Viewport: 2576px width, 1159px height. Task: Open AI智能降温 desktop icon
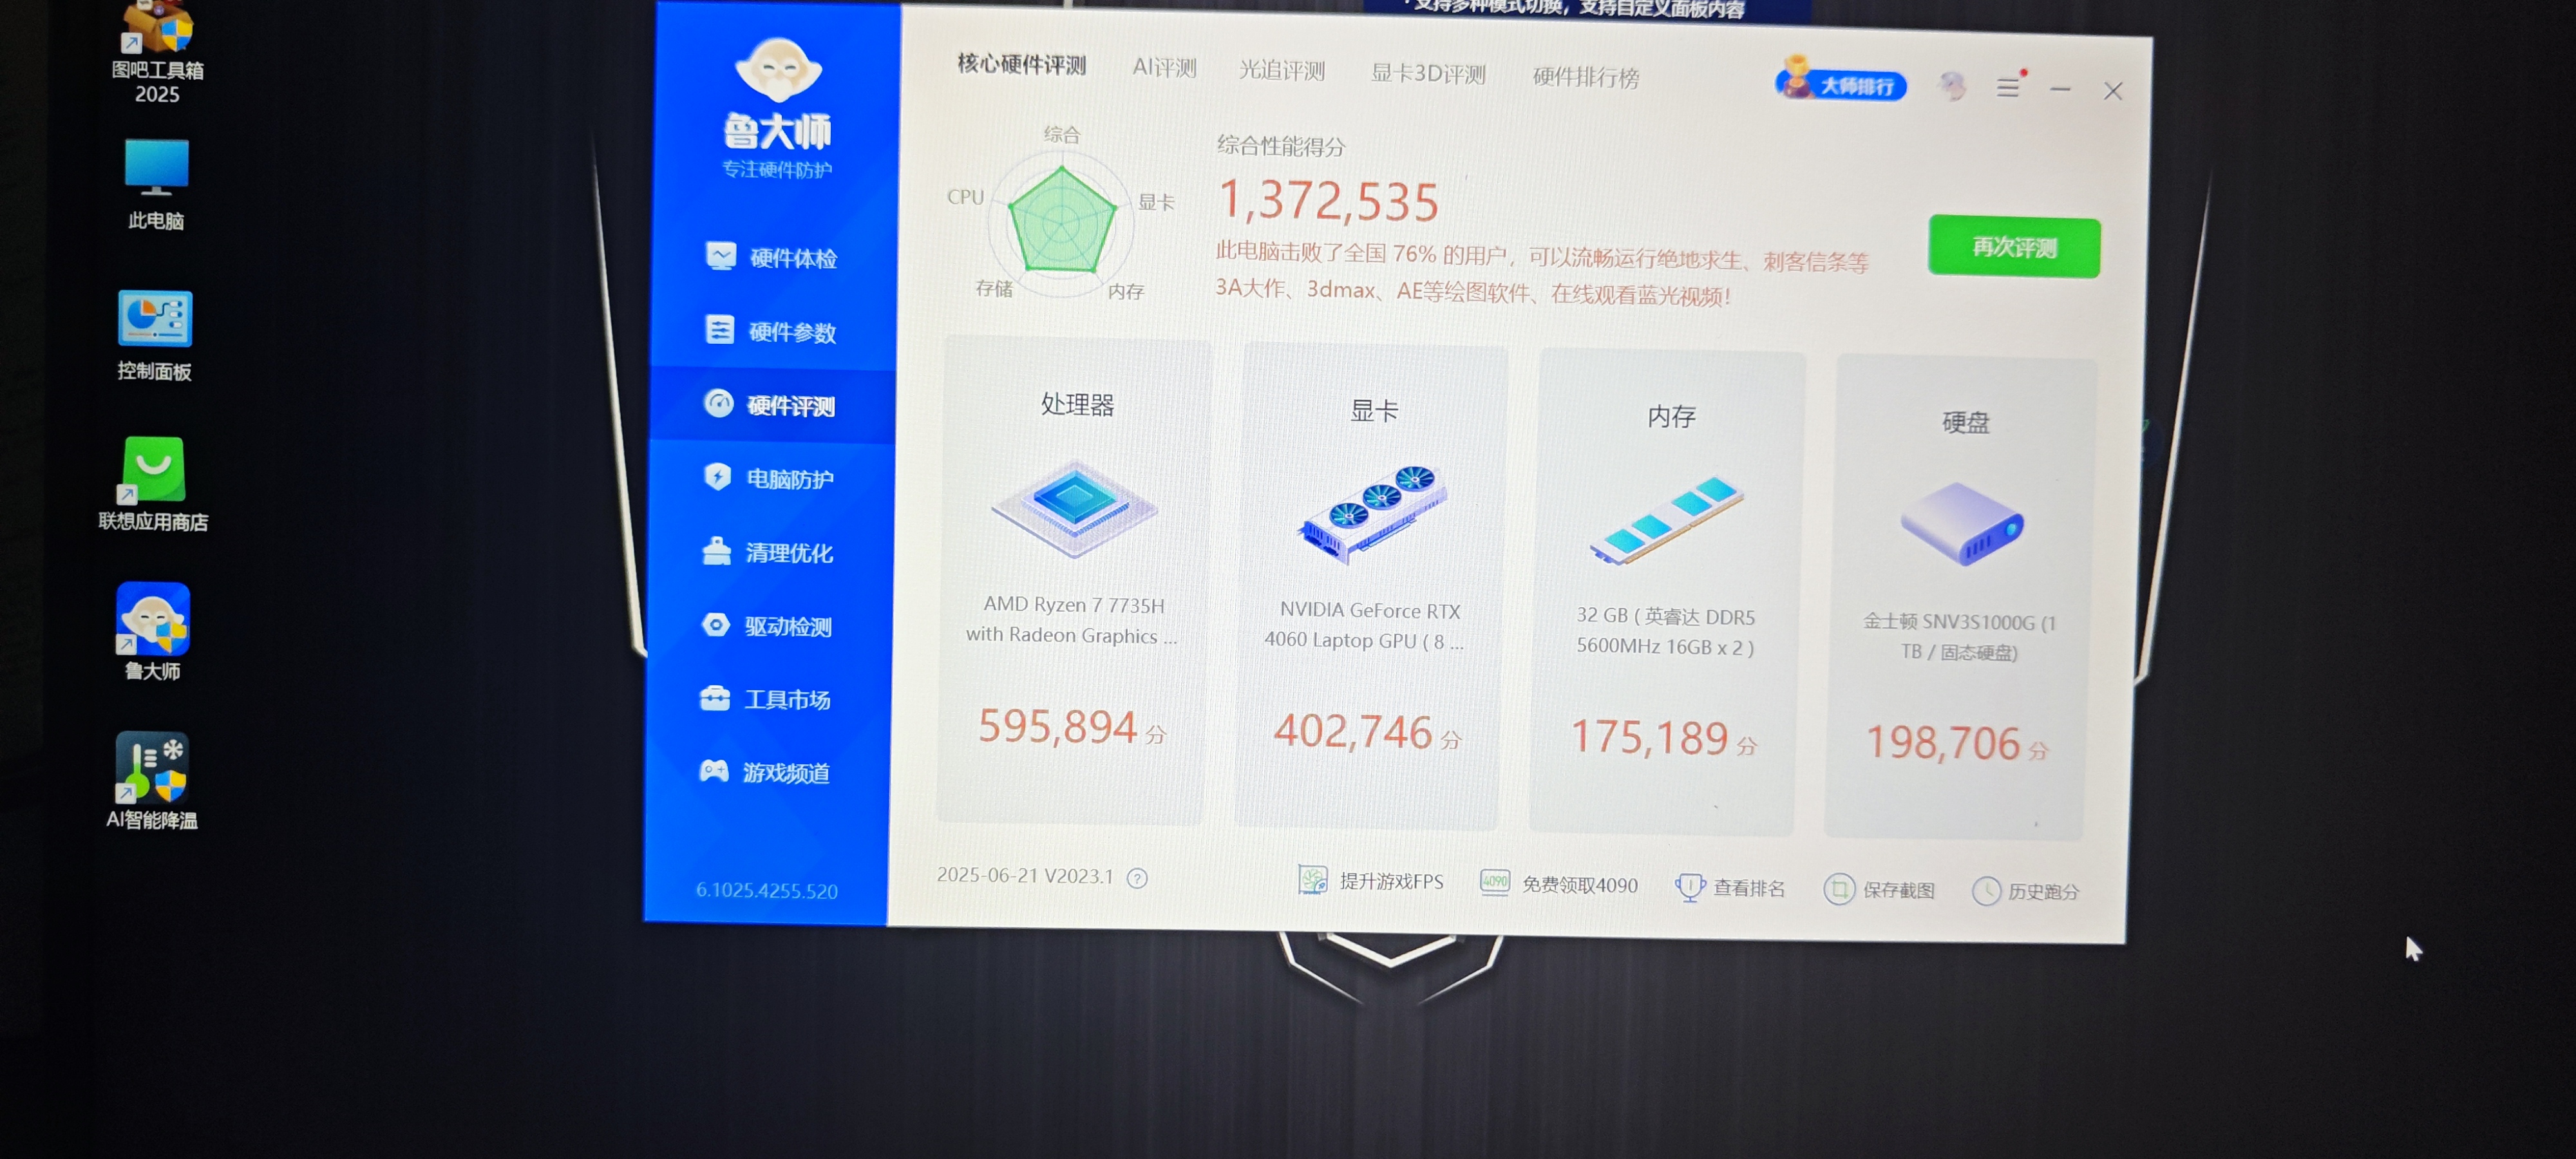(x=152, y=781)
